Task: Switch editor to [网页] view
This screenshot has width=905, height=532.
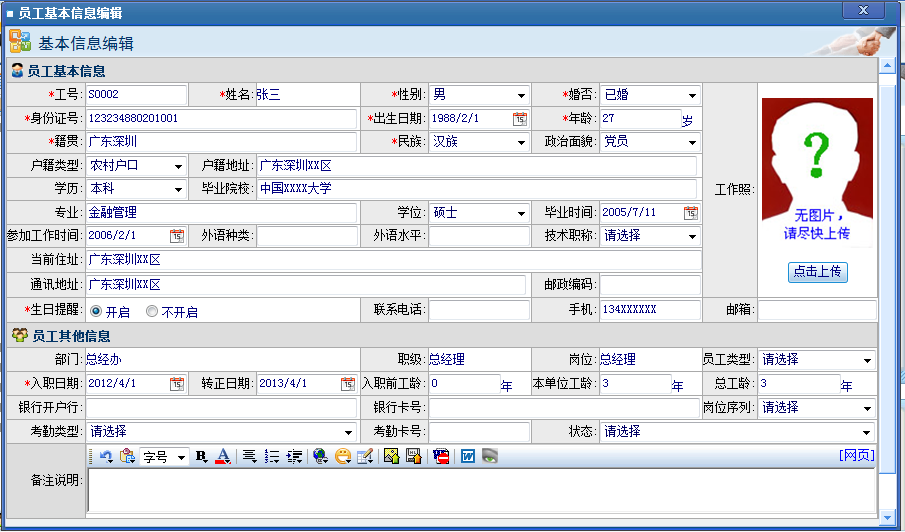Action: [857, 455]
